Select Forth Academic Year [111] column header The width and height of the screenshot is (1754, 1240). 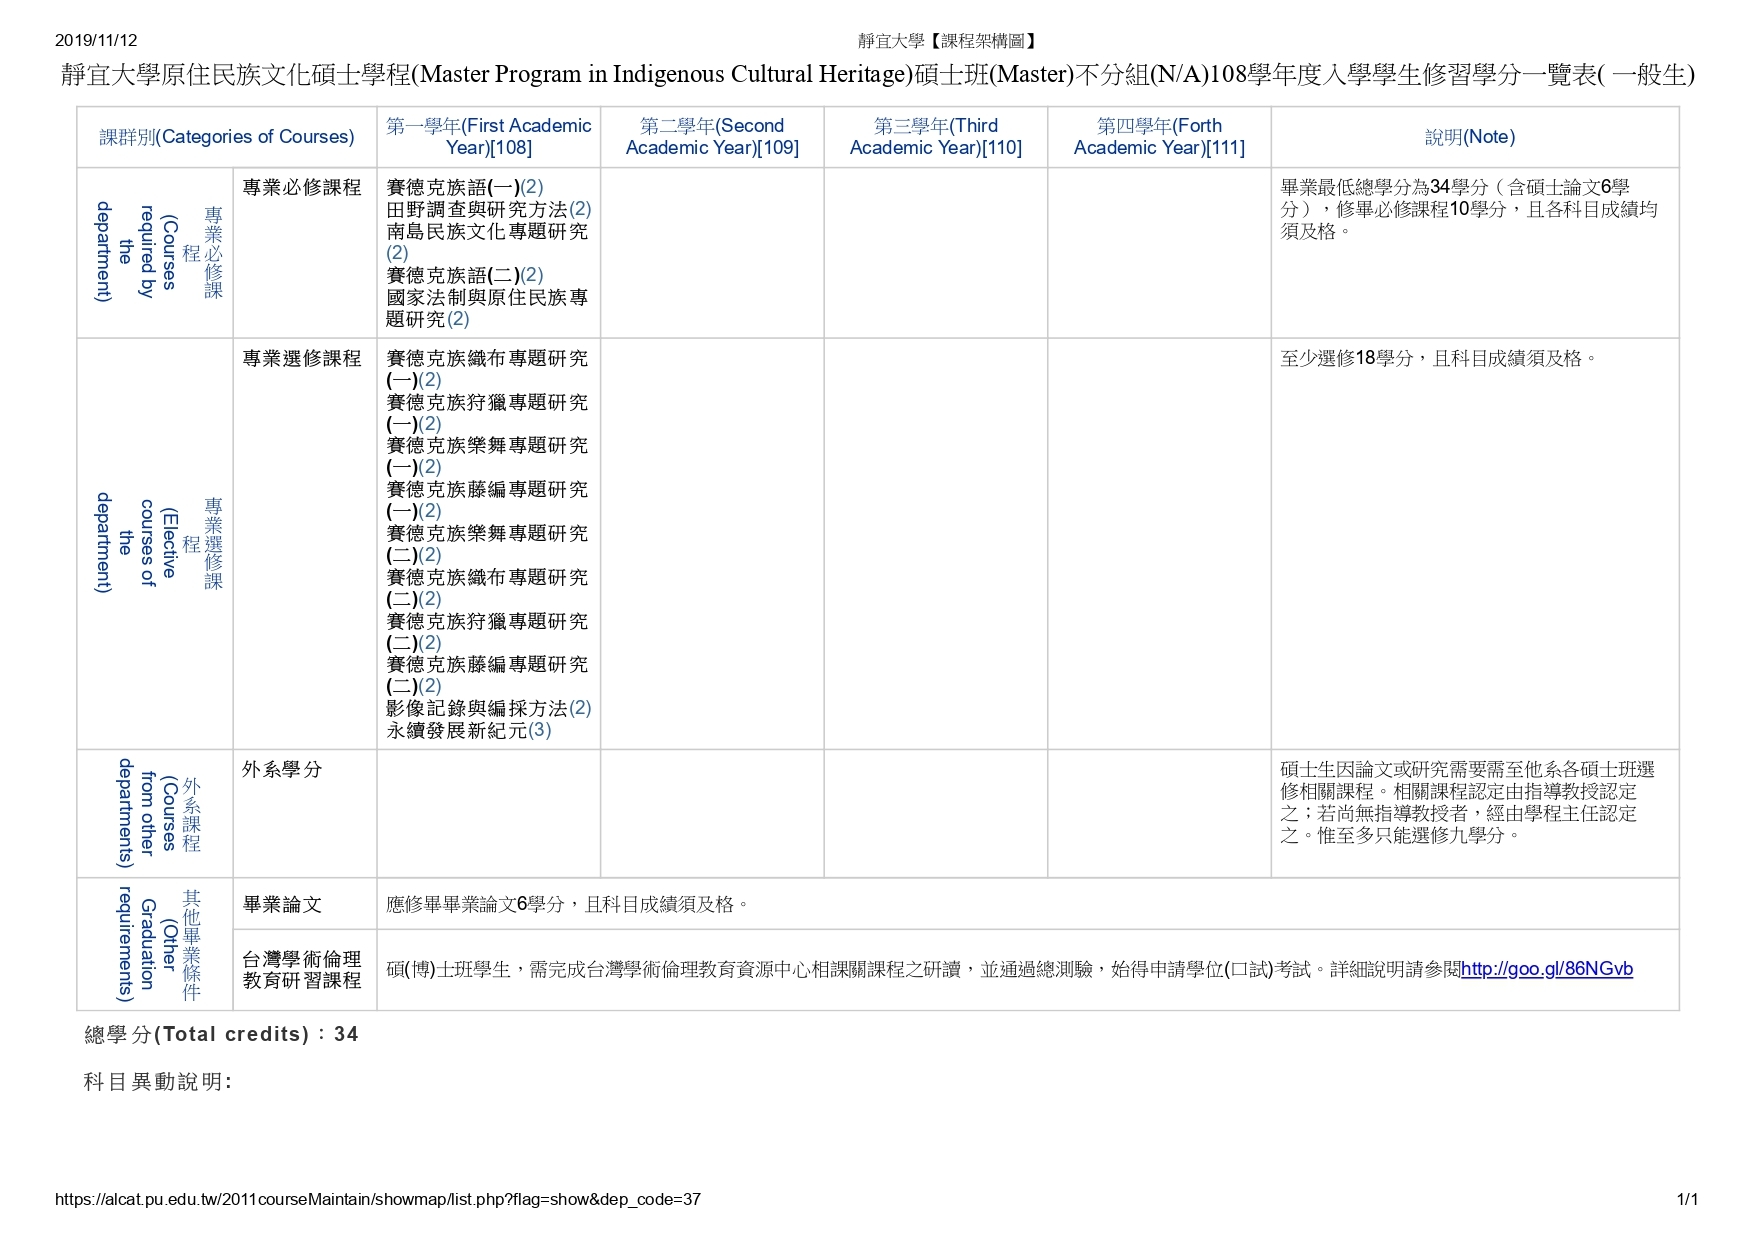pos(1159,137)
